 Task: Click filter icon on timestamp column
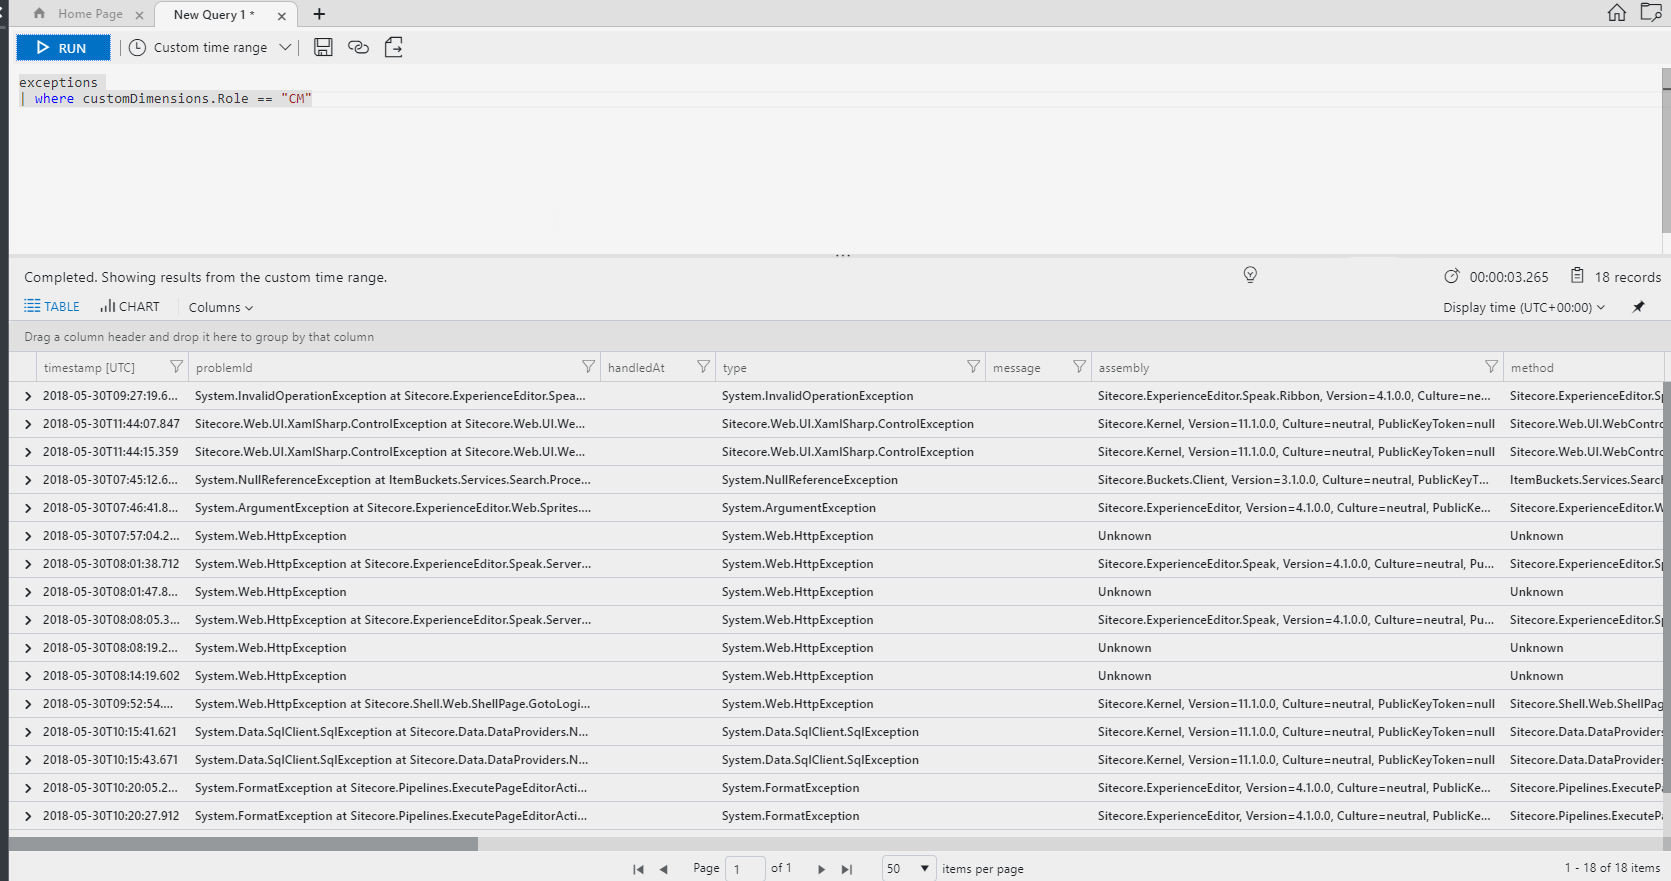click(x=176, y=367)
